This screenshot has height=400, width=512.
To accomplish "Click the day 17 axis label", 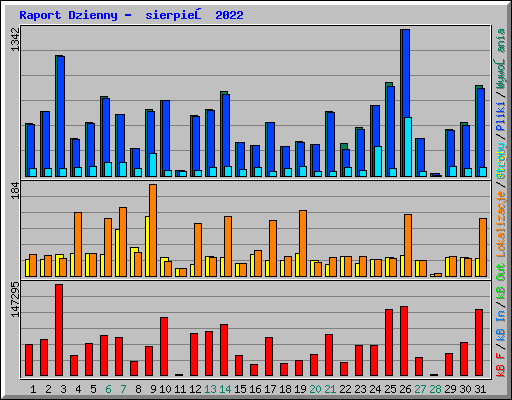I will 270,389.
